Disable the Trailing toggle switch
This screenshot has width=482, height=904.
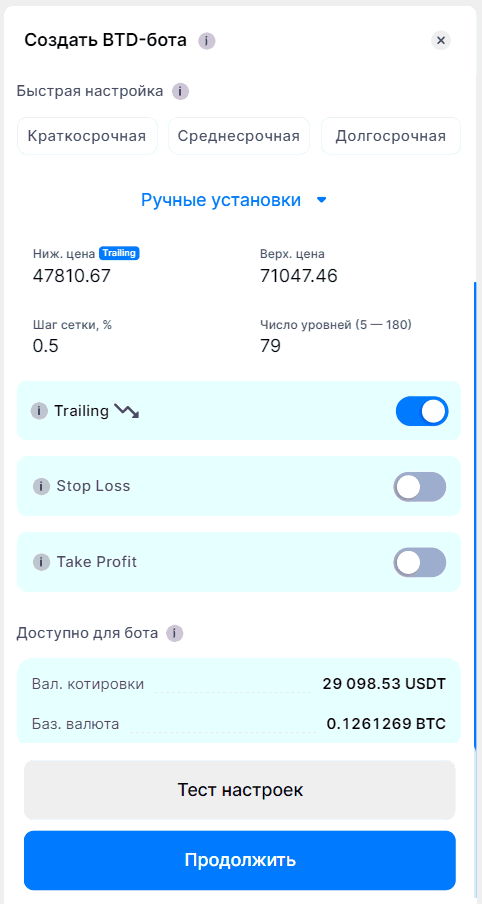(x=422, y=411)
